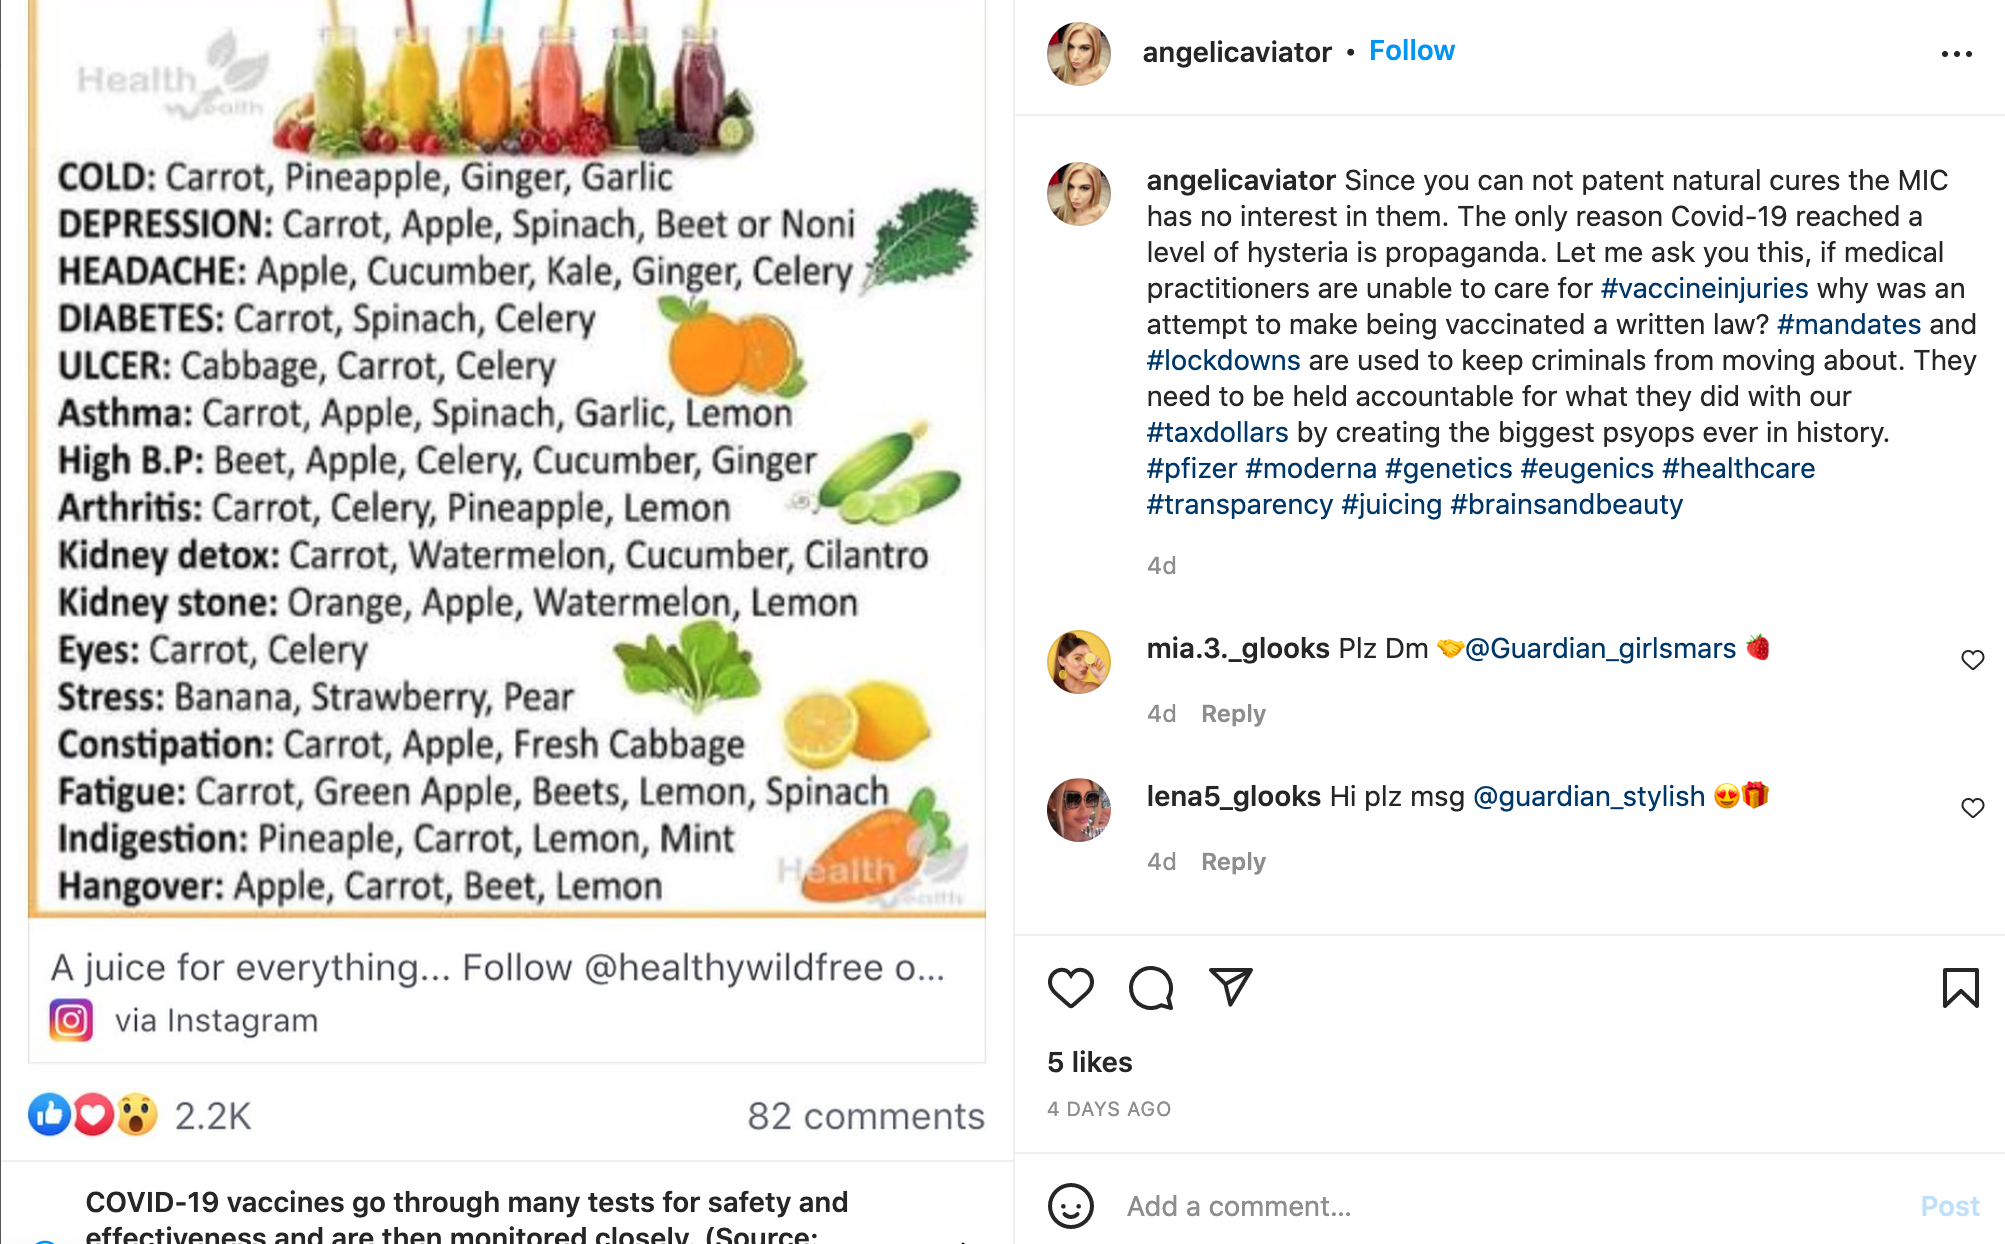View angelicaviator header profile picture
Screen dimensions: 2005x1244
(x=1078, y=54)
